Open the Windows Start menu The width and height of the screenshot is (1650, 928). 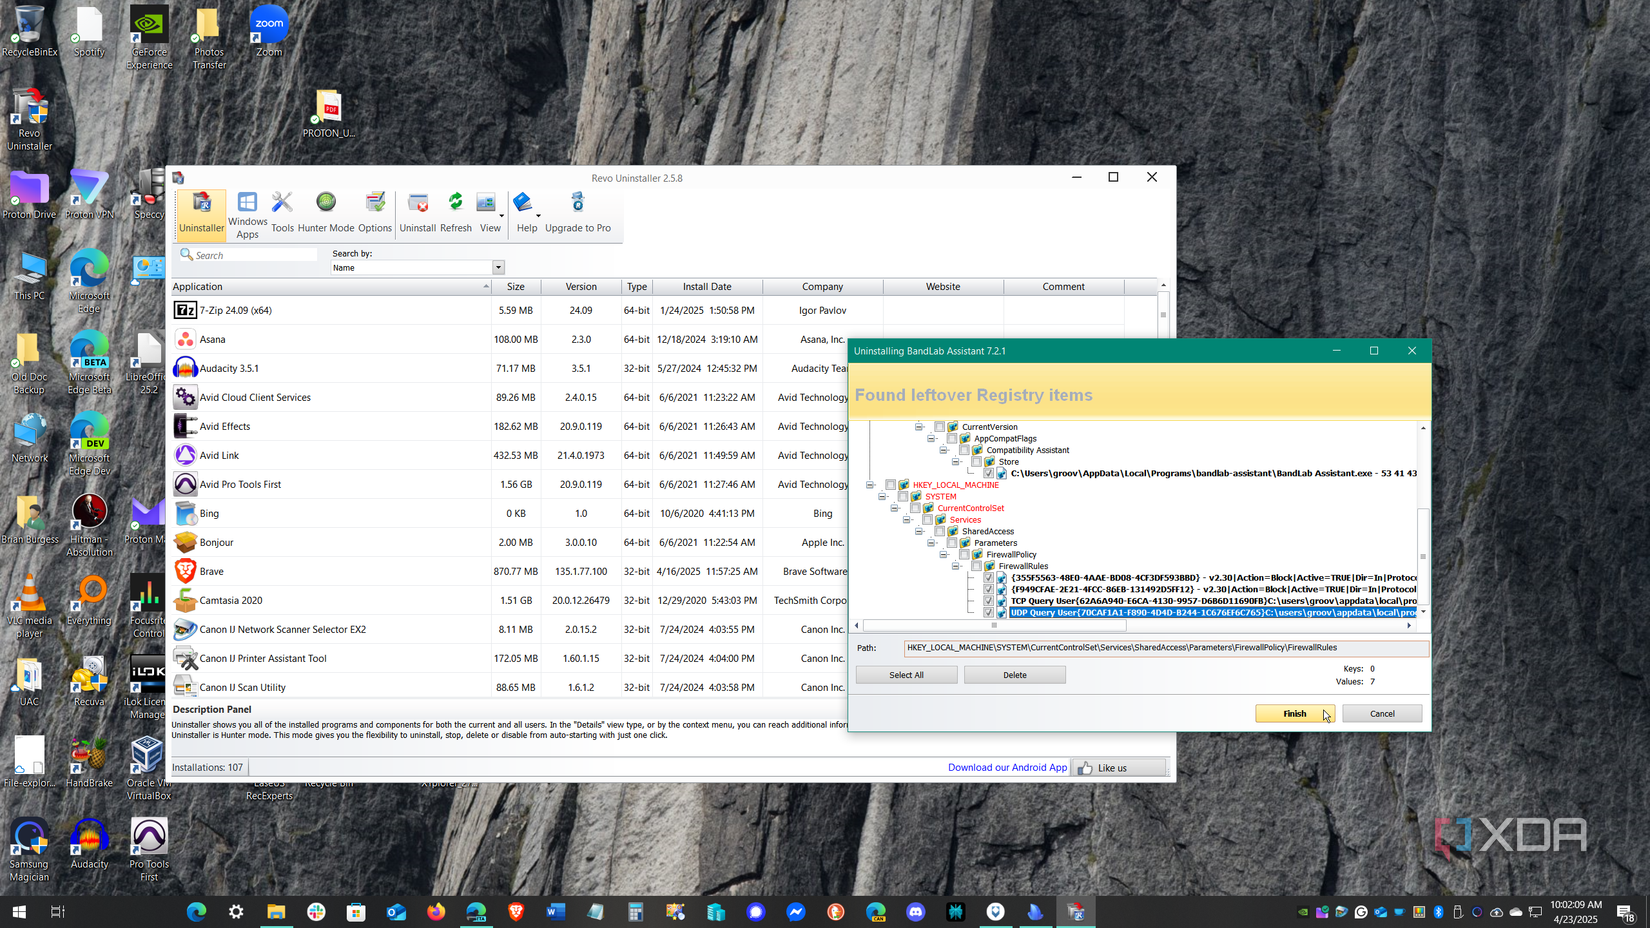pyautogui.click(x=18, y=911)
